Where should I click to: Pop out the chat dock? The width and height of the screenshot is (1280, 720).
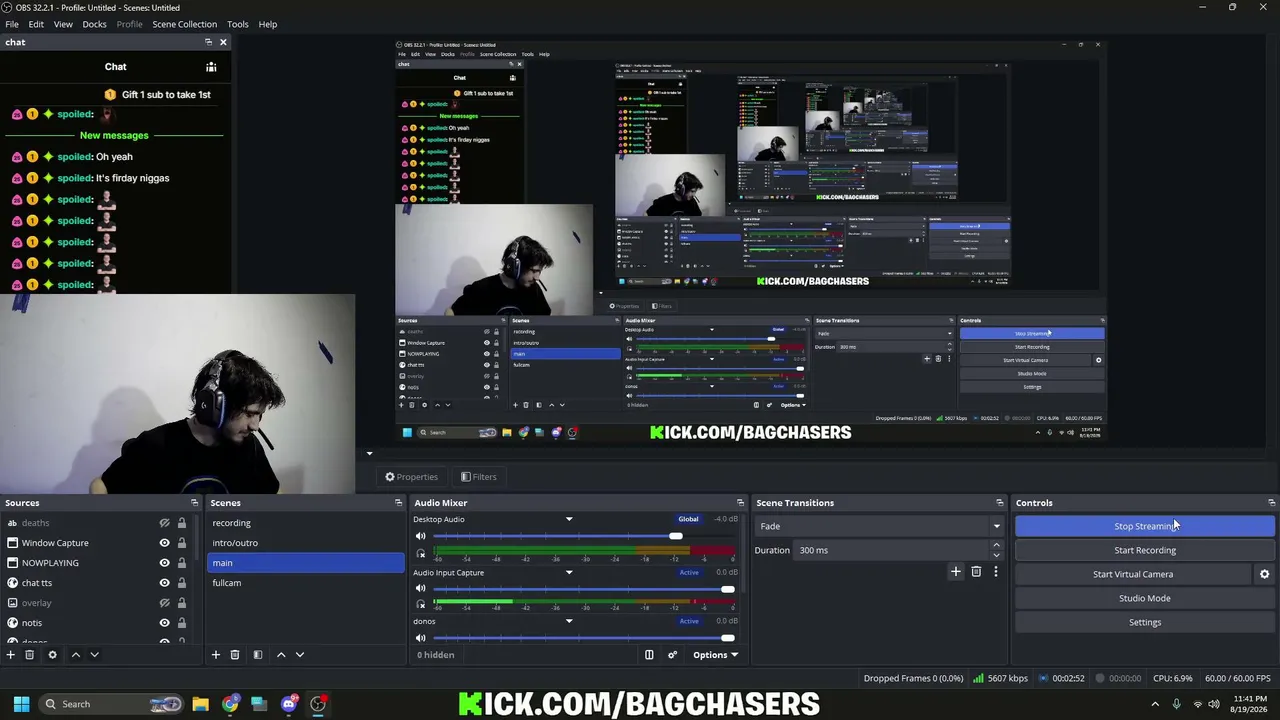[208, 42]
